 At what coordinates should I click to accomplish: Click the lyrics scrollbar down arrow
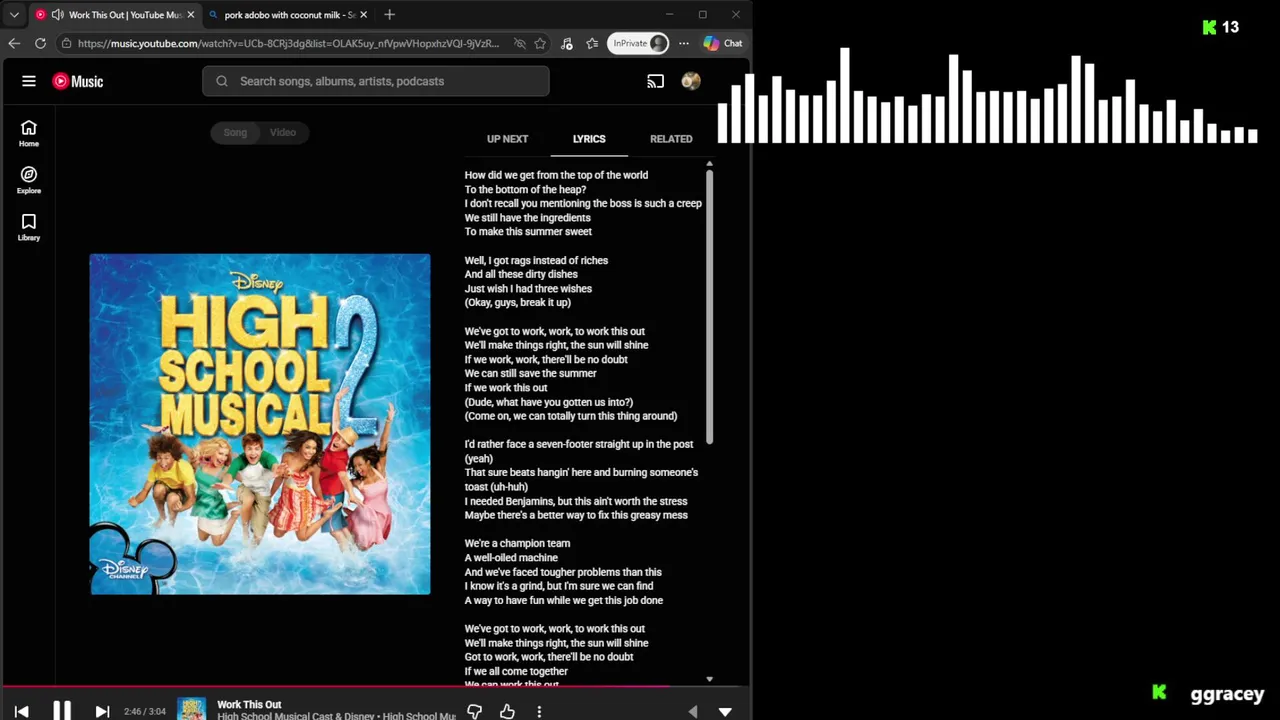[x=709, y=679]
